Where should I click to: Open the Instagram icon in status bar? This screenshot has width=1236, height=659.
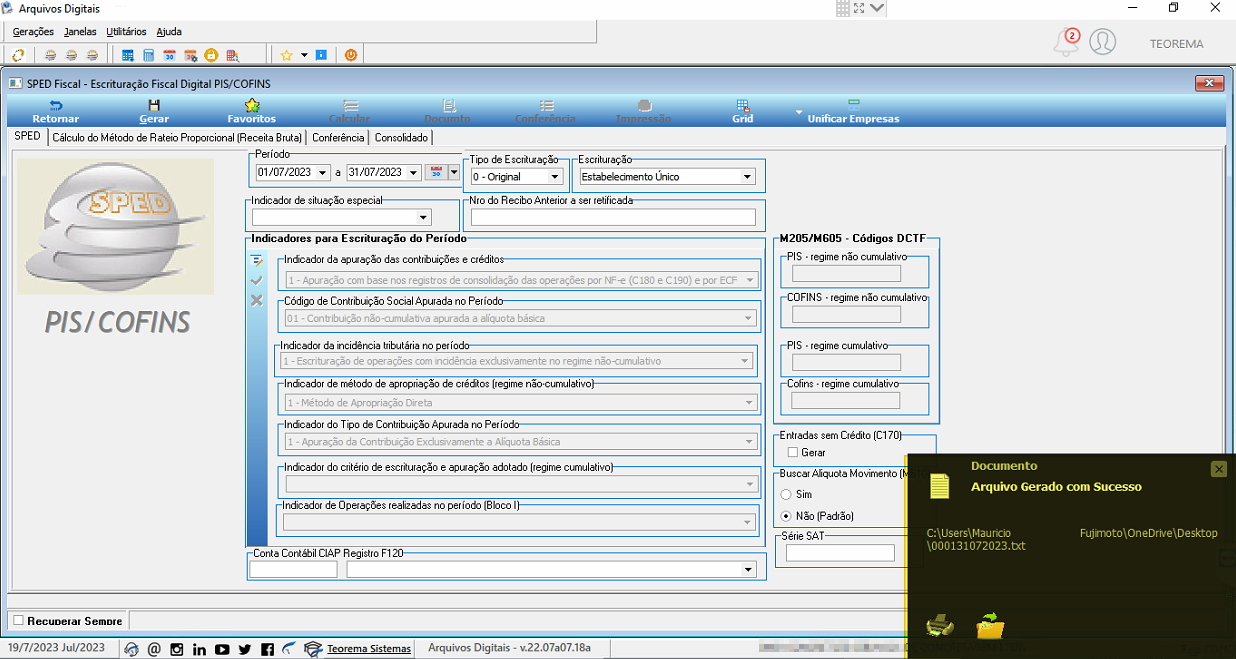[x=176, y=649]
